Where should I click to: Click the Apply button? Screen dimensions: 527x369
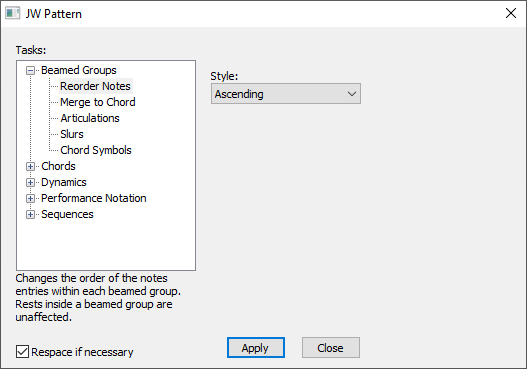pos(255,348)
